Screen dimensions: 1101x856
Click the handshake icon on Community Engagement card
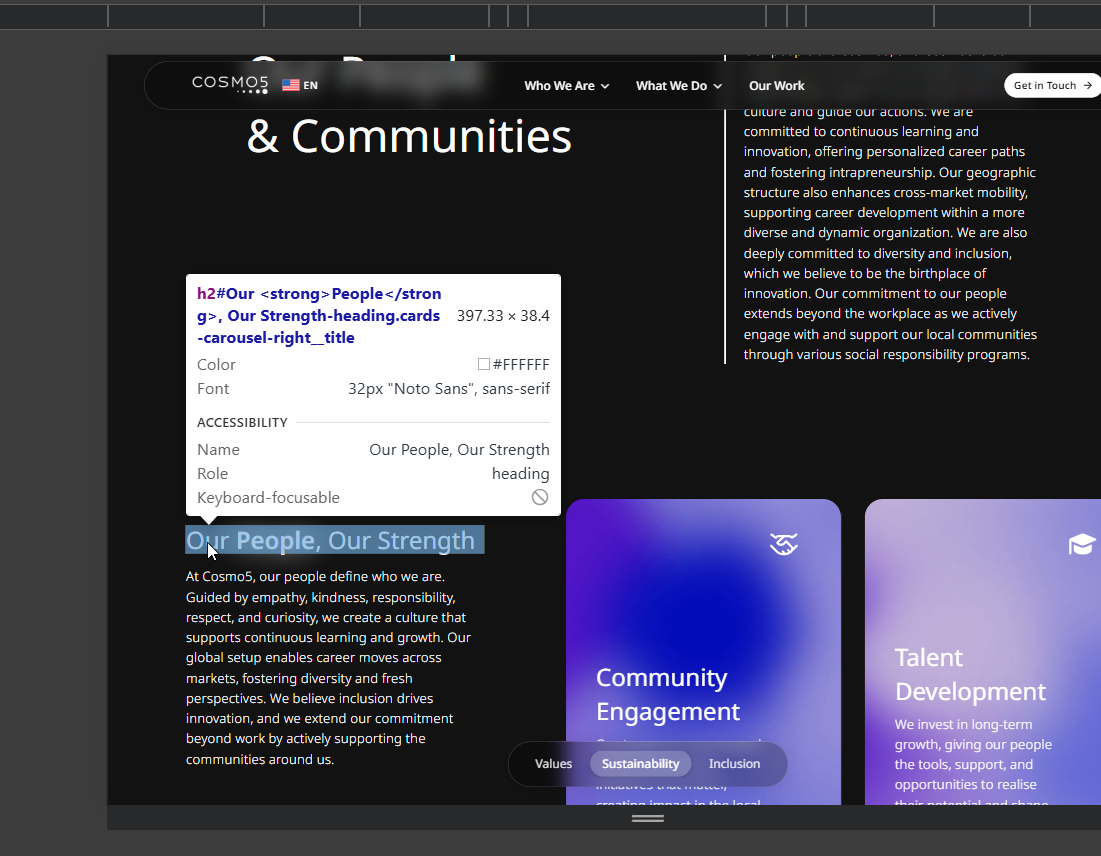(x=784, y=544)
